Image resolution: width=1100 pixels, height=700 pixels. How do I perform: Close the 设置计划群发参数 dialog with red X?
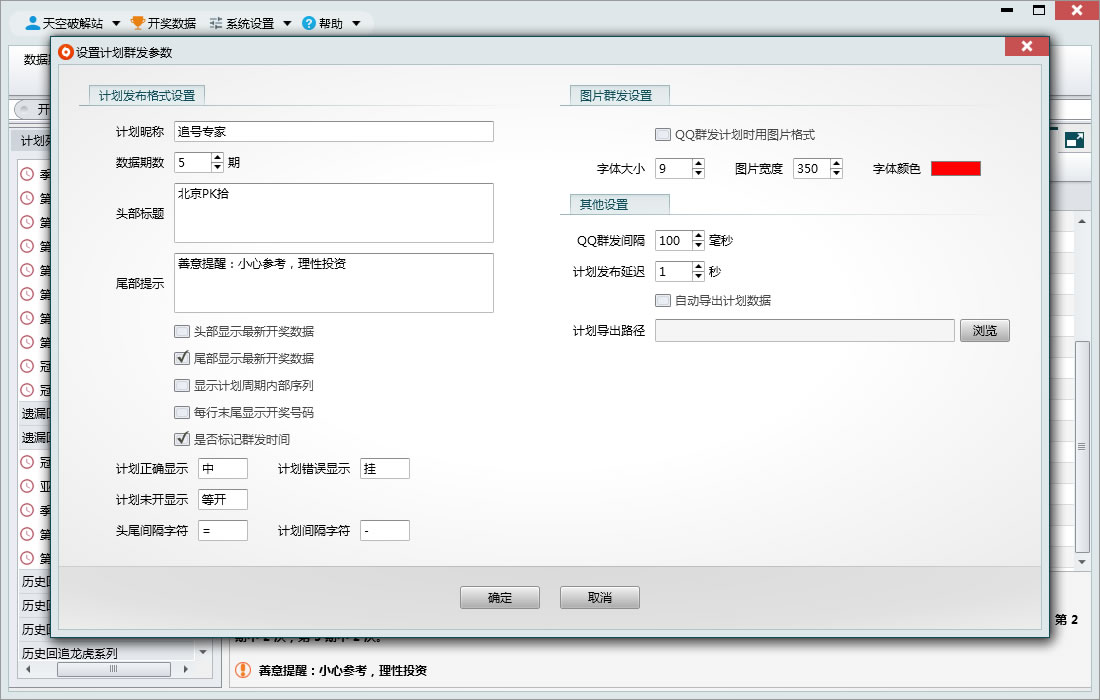click(x=1027, y=47)
